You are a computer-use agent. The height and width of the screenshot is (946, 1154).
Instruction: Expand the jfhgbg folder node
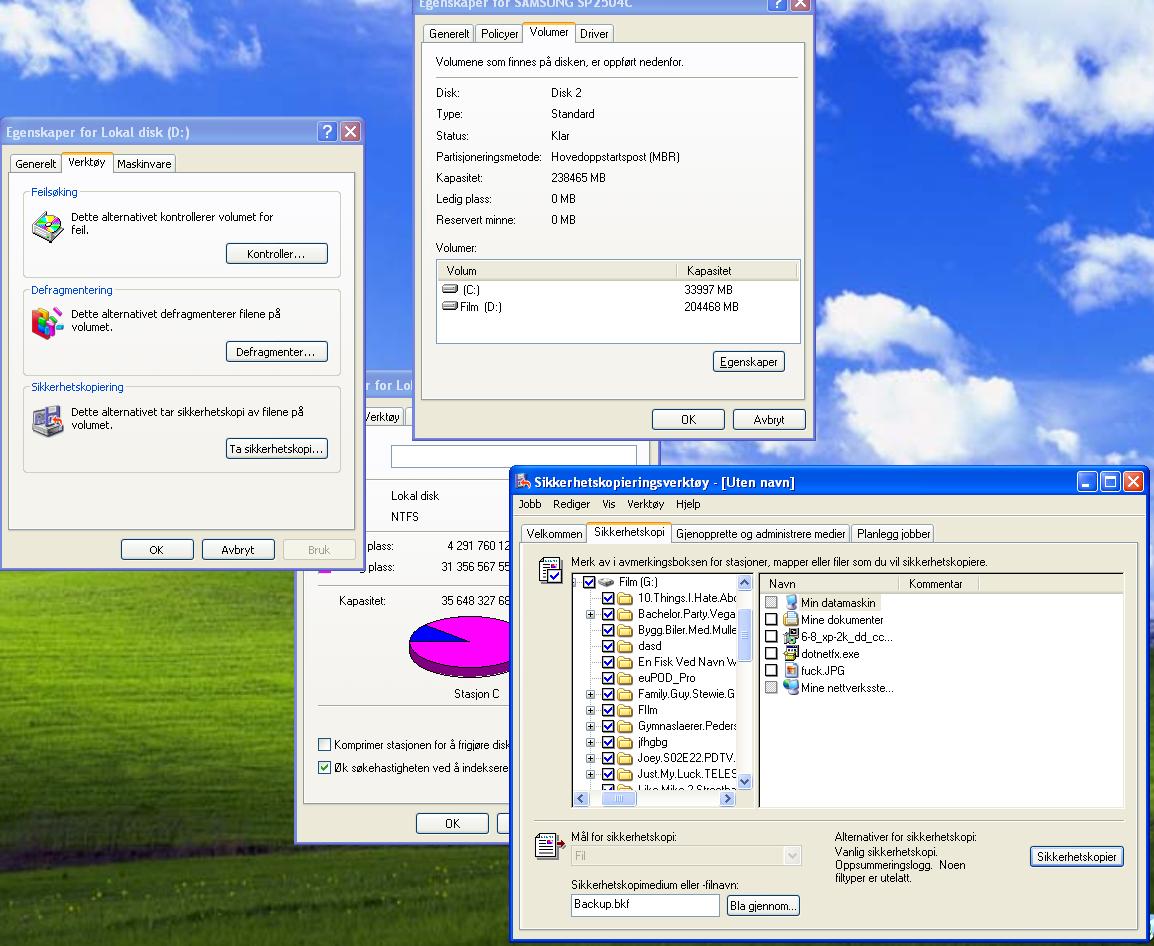[590, 742]
